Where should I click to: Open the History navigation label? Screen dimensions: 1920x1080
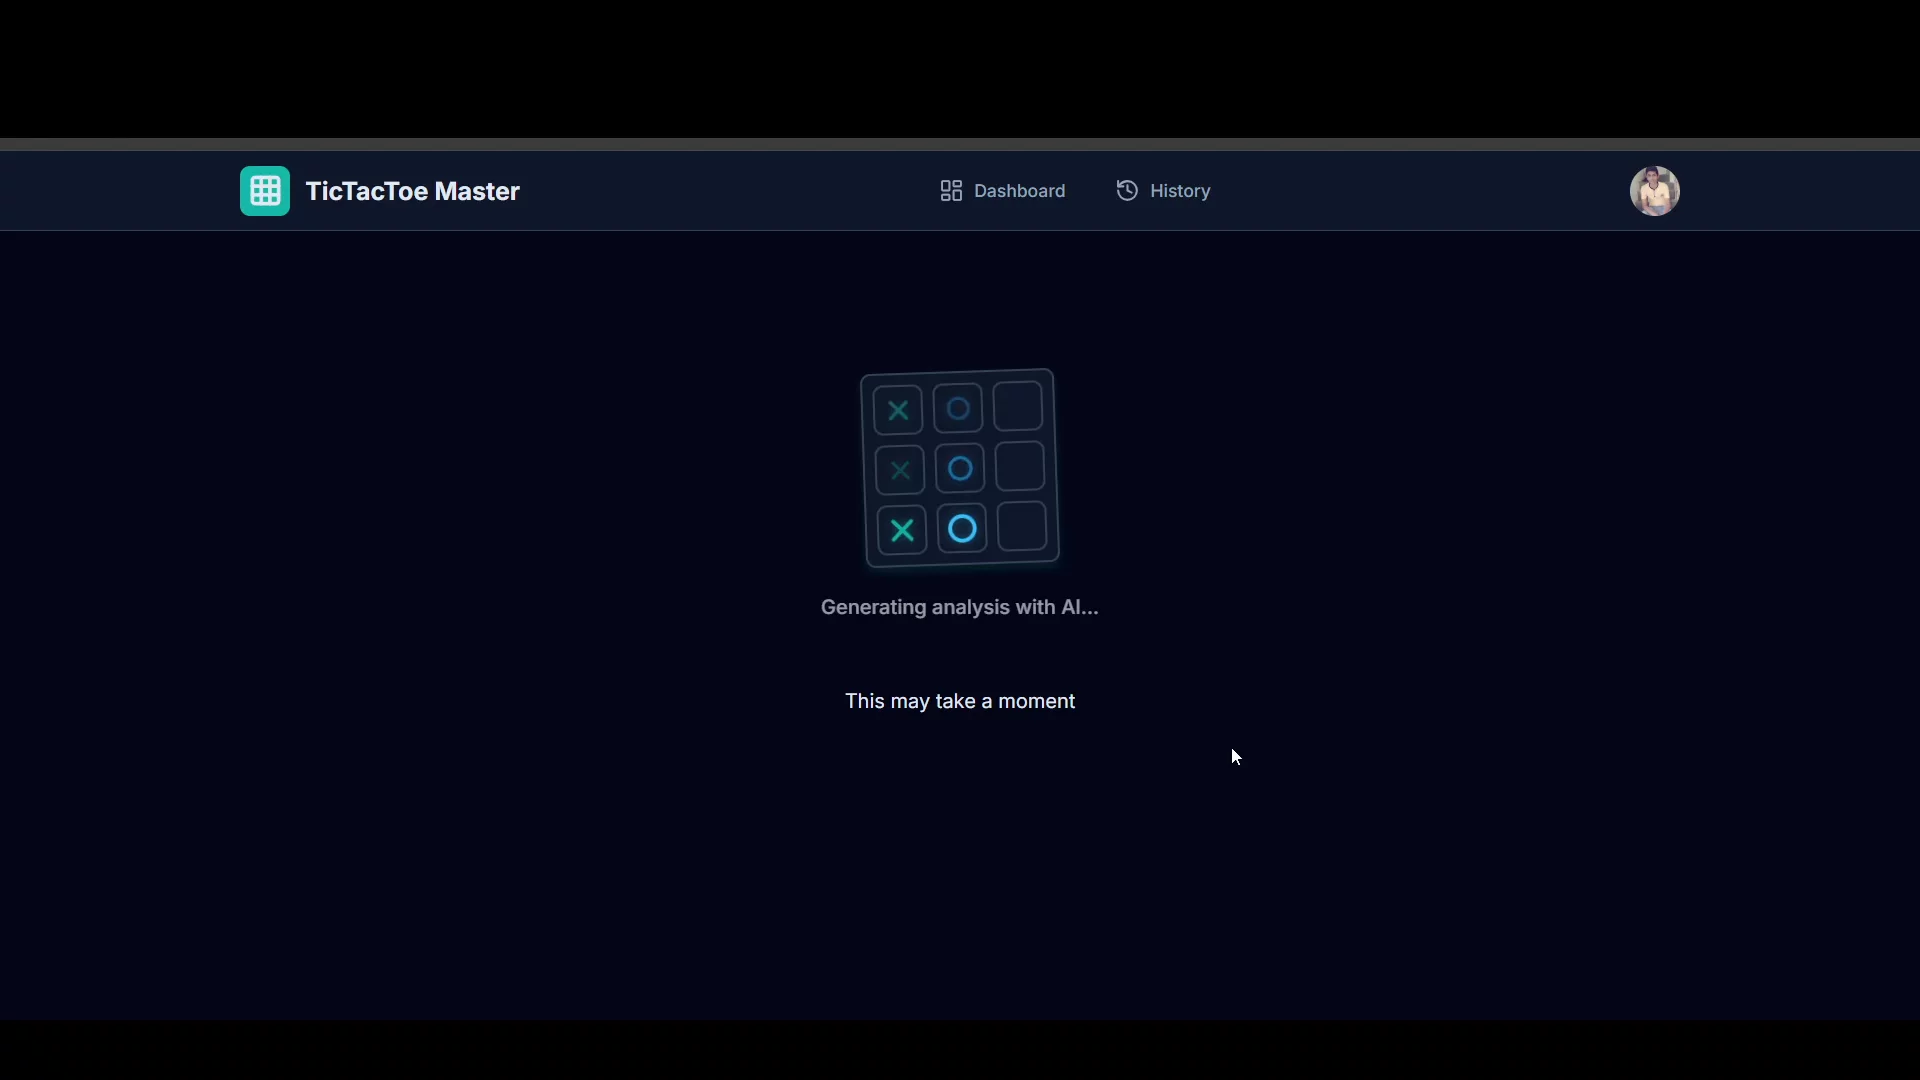pyautogui.click(x=1180, y=191)
